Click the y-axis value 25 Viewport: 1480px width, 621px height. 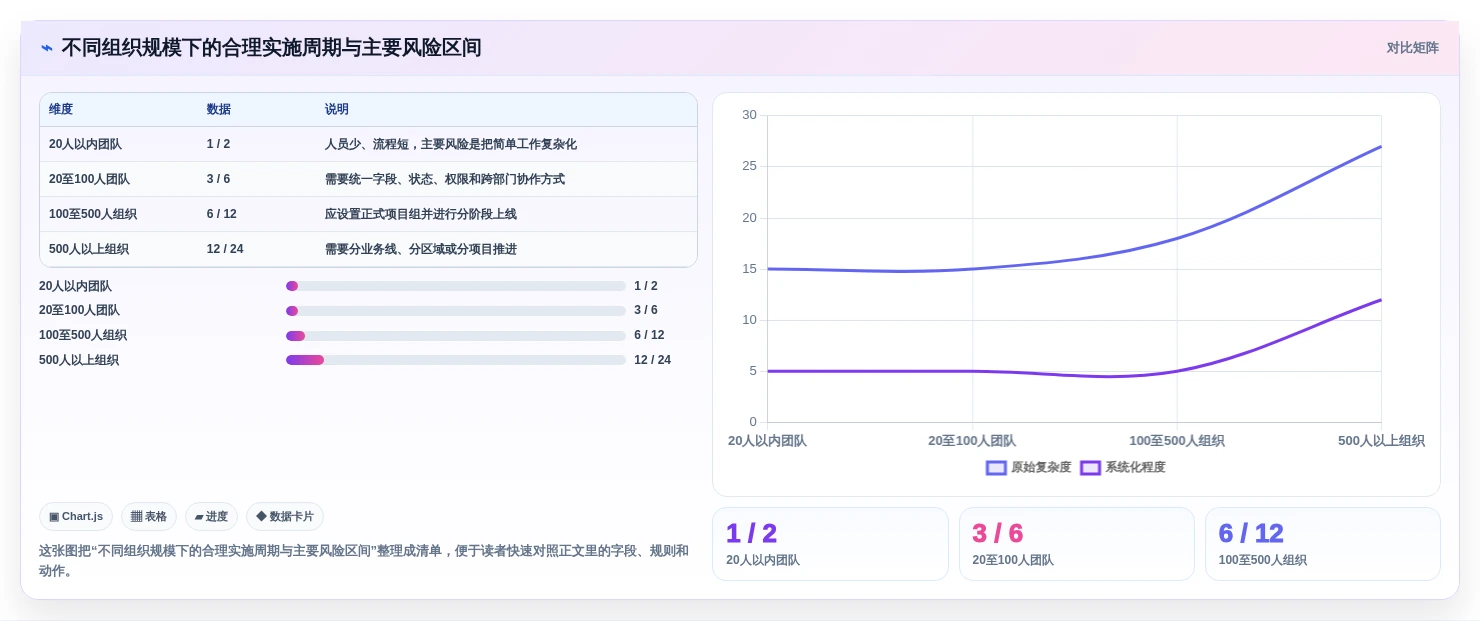tap(749, 166)
